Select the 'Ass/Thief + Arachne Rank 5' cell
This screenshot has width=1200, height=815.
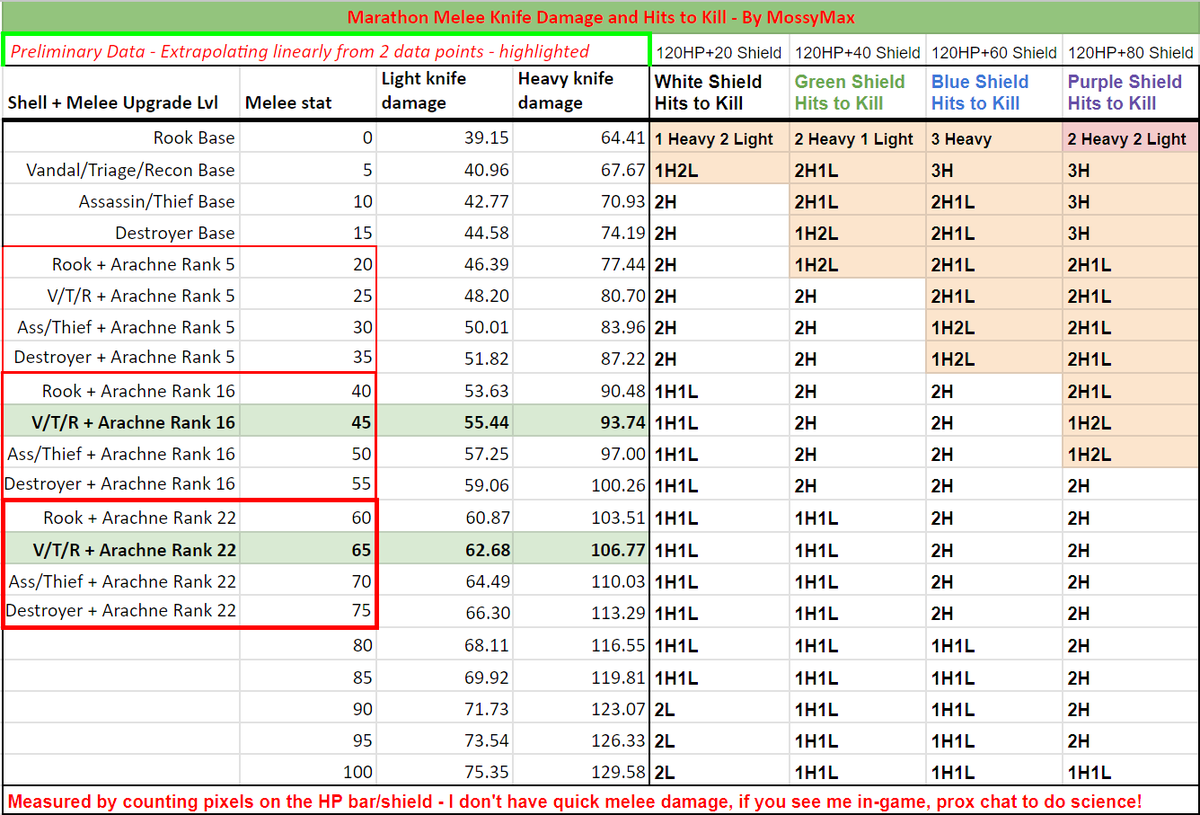tap(121, 328)
